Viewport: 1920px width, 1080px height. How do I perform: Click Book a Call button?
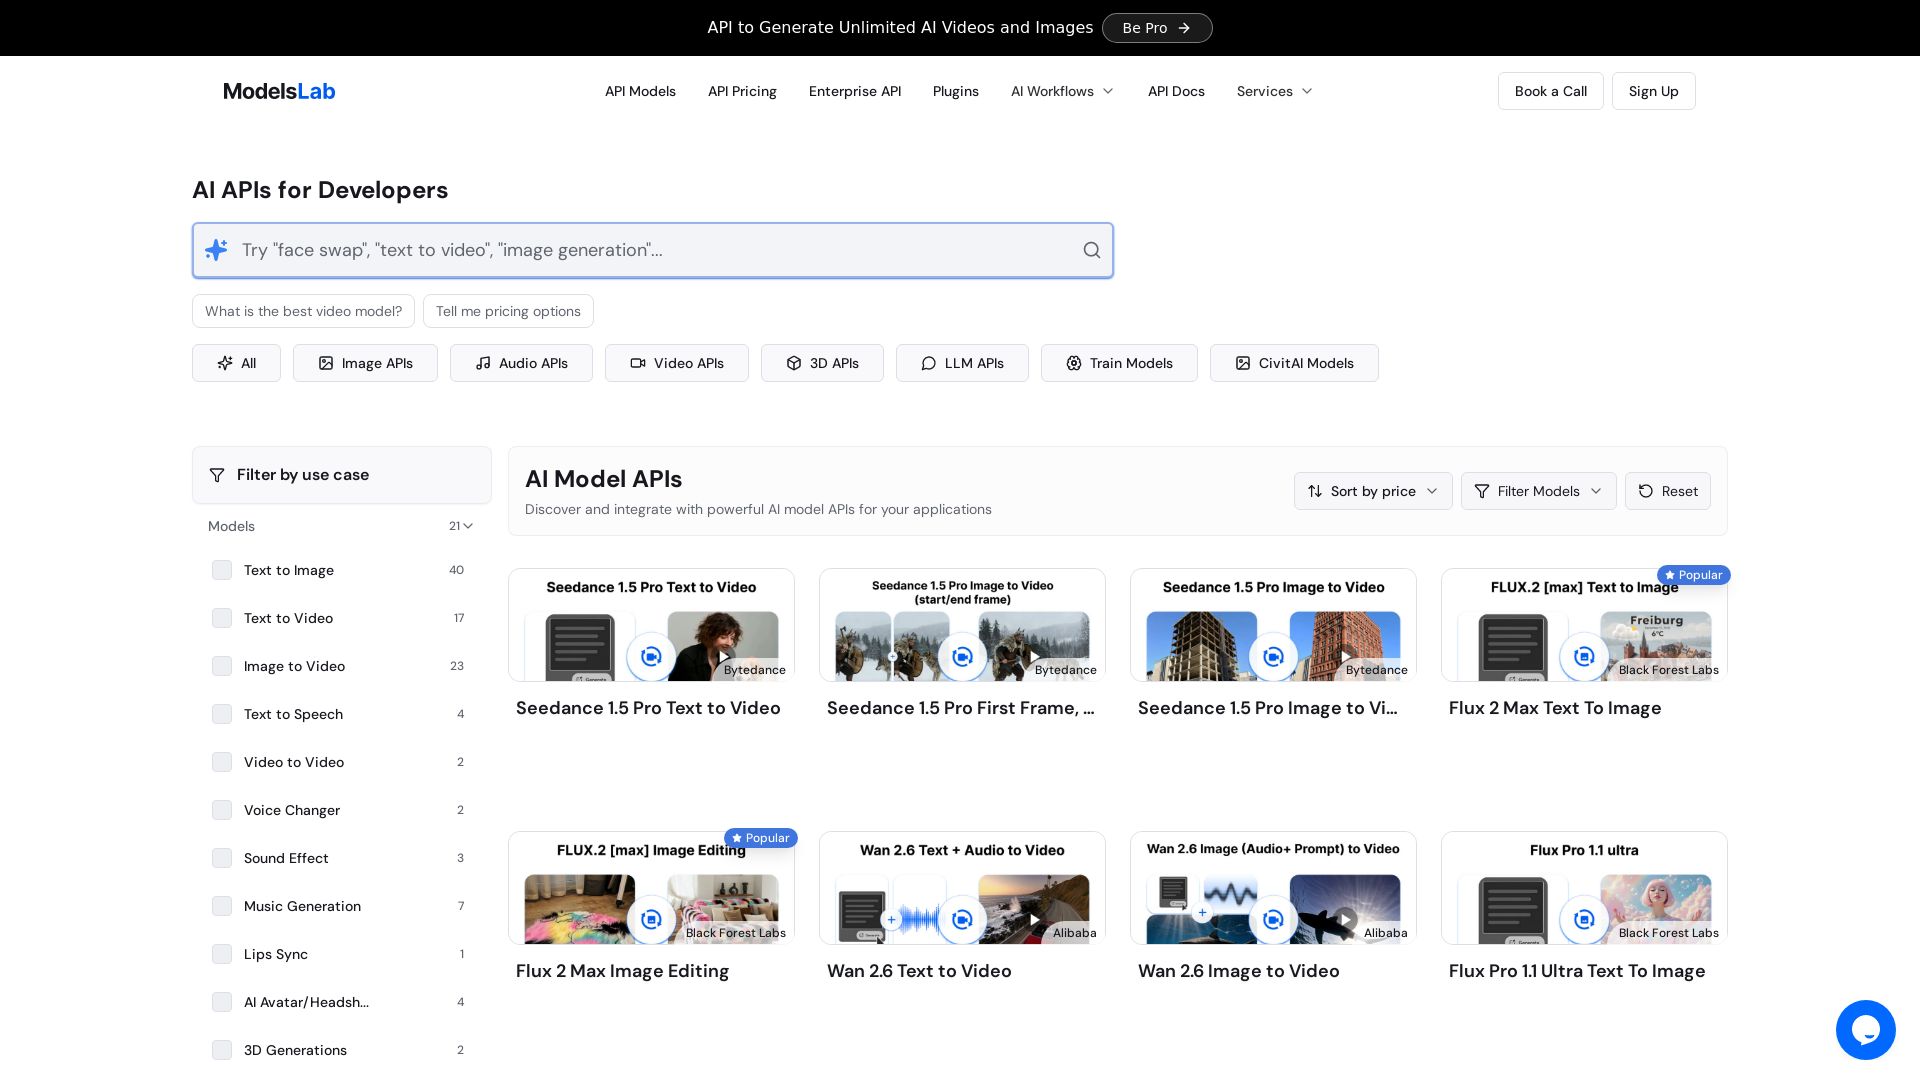point(1550,91)
